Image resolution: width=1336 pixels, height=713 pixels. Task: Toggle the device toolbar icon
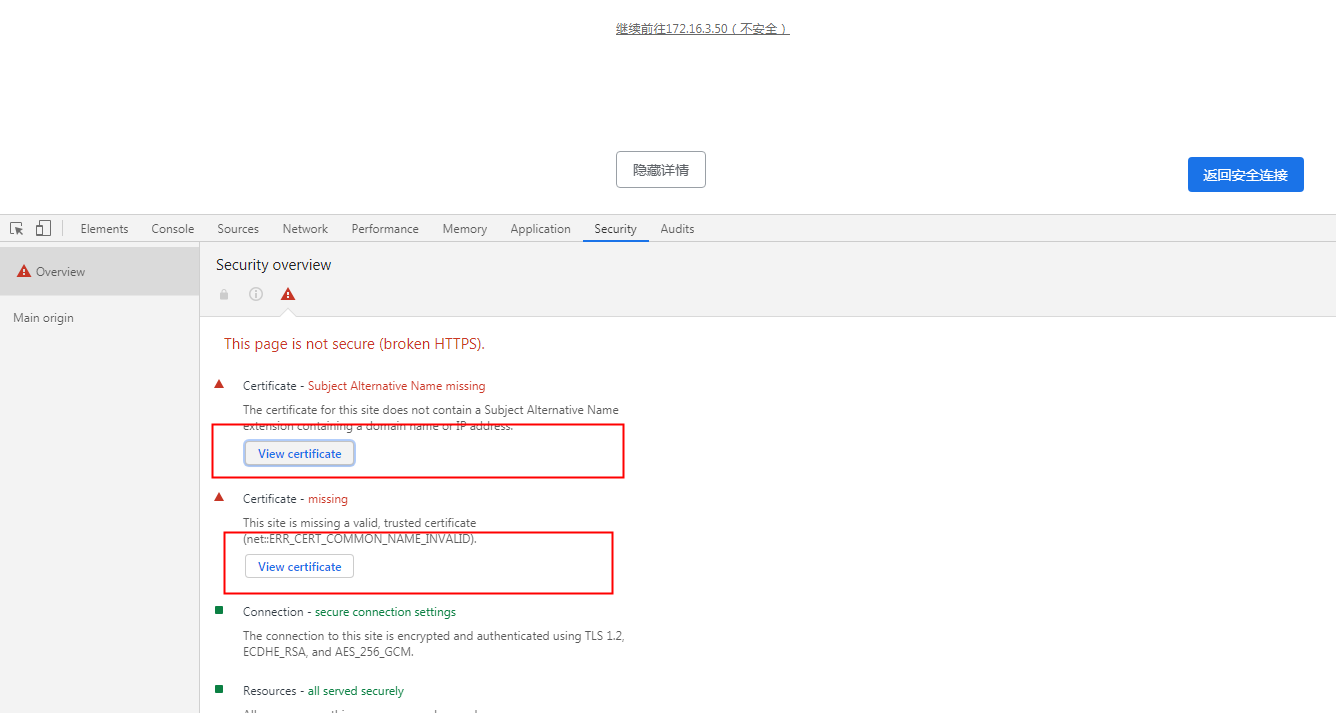tap(43, 229)
